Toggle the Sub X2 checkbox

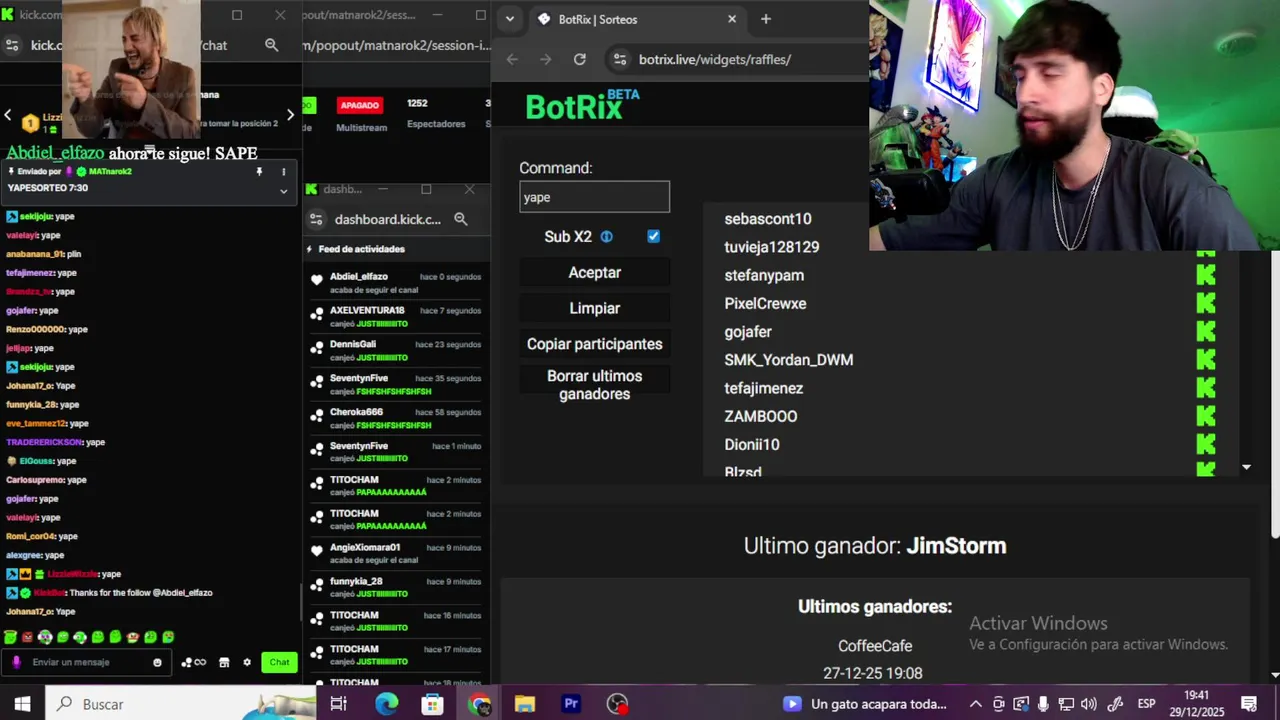pyautogui.click(x=653, y=237)
